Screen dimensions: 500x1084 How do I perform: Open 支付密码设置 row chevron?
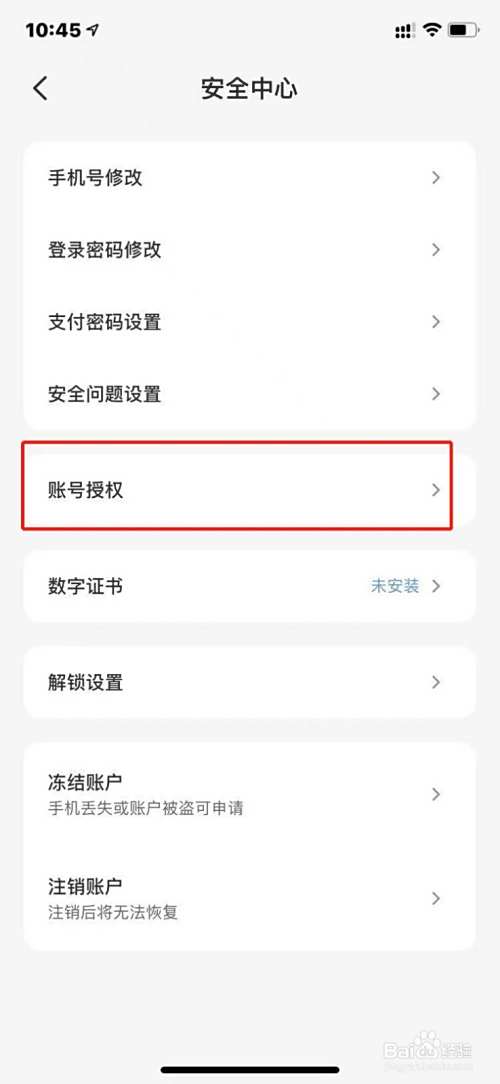(x=436, y=322)
